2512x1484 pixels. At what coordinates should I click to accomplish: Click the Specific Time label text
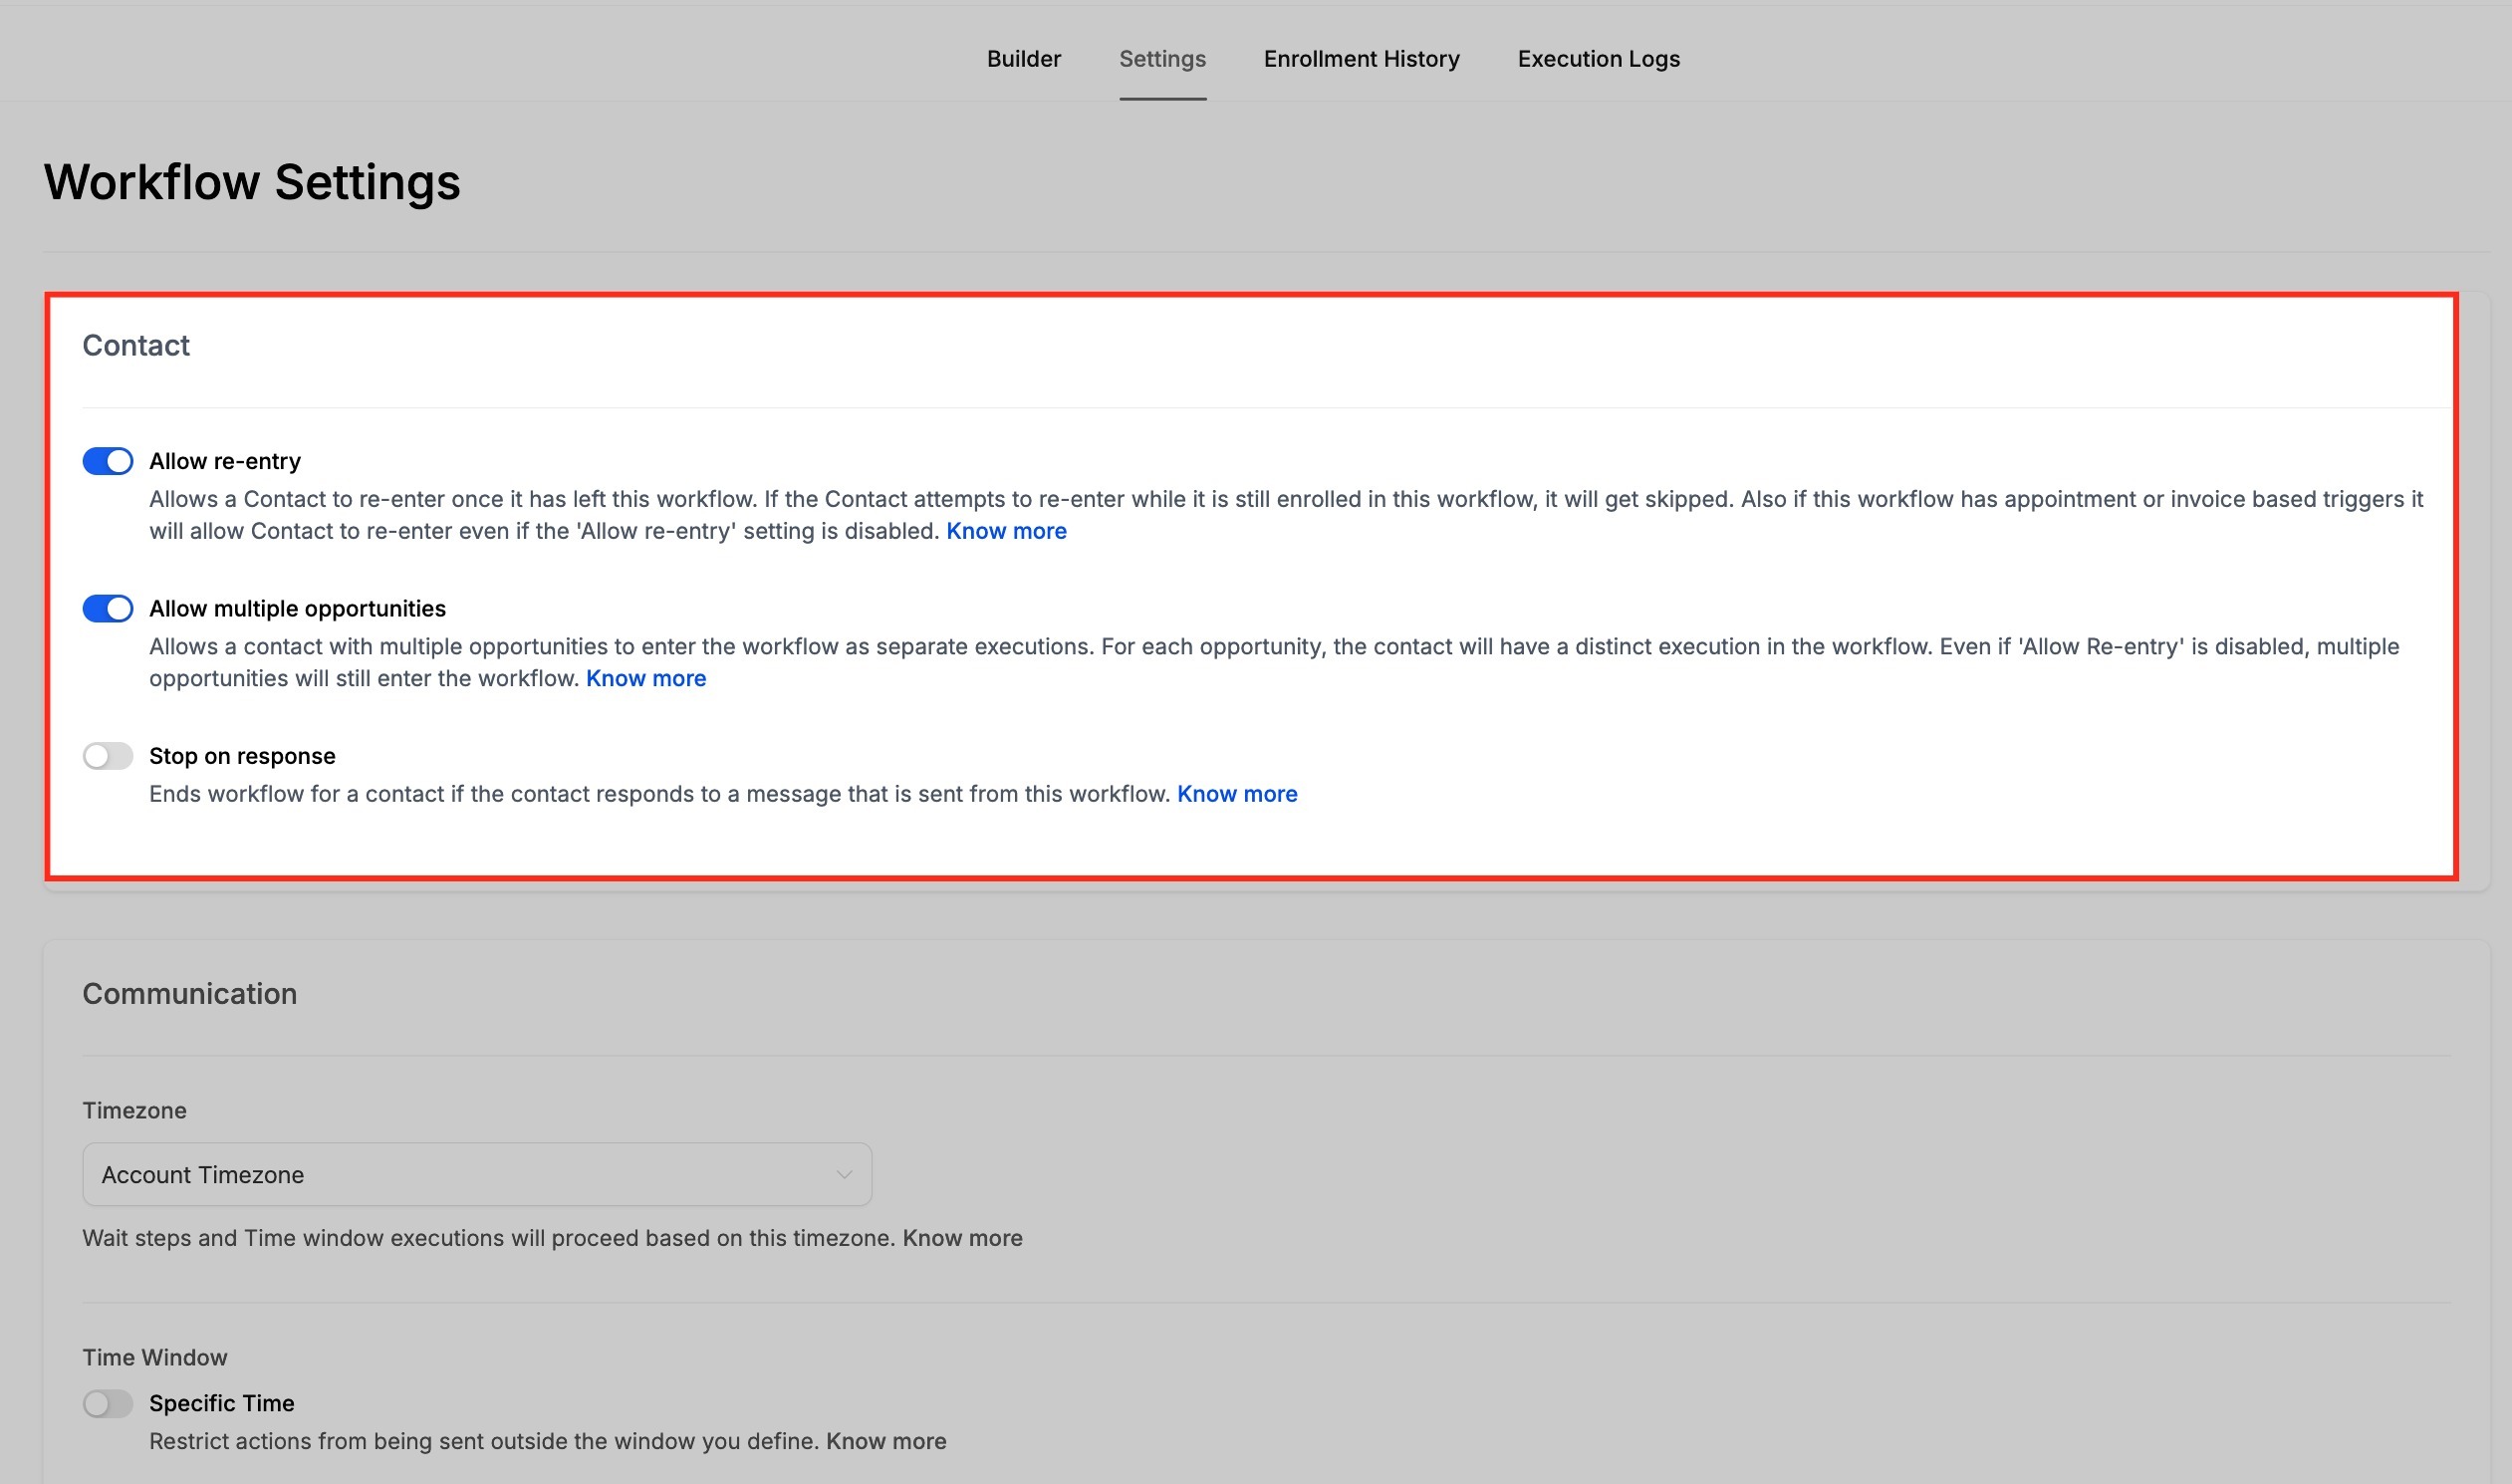pos(222,1403)
